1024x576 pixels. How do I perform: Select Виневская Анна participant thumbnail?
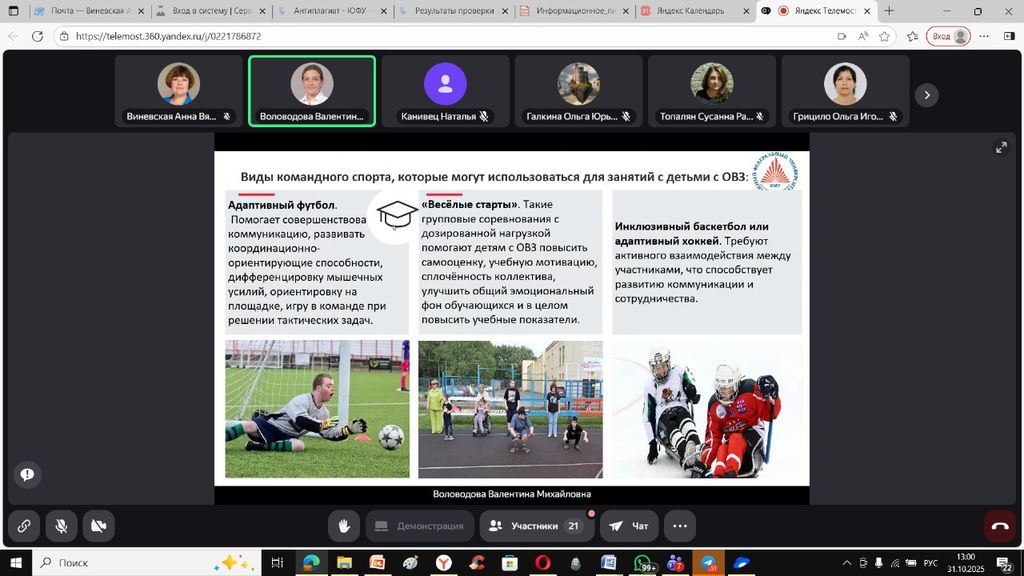pos(179,91)
